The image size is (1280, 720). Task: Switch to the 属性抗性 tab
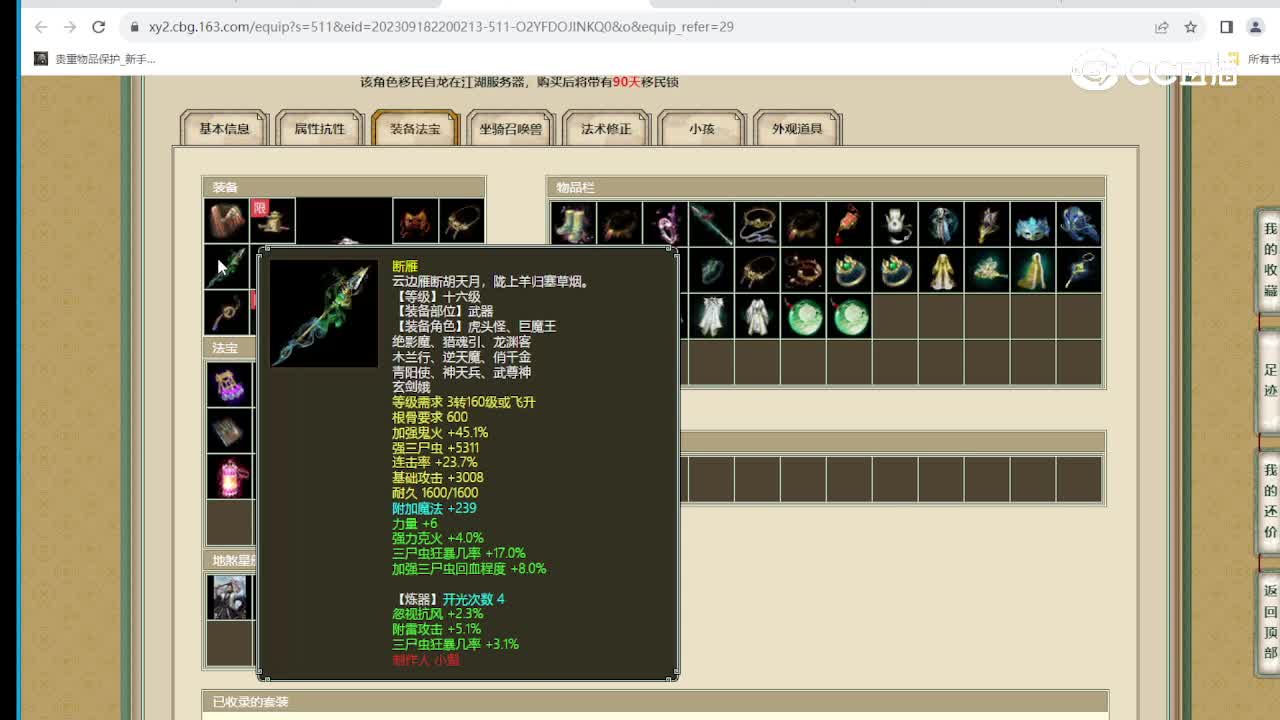coord(319,129)
